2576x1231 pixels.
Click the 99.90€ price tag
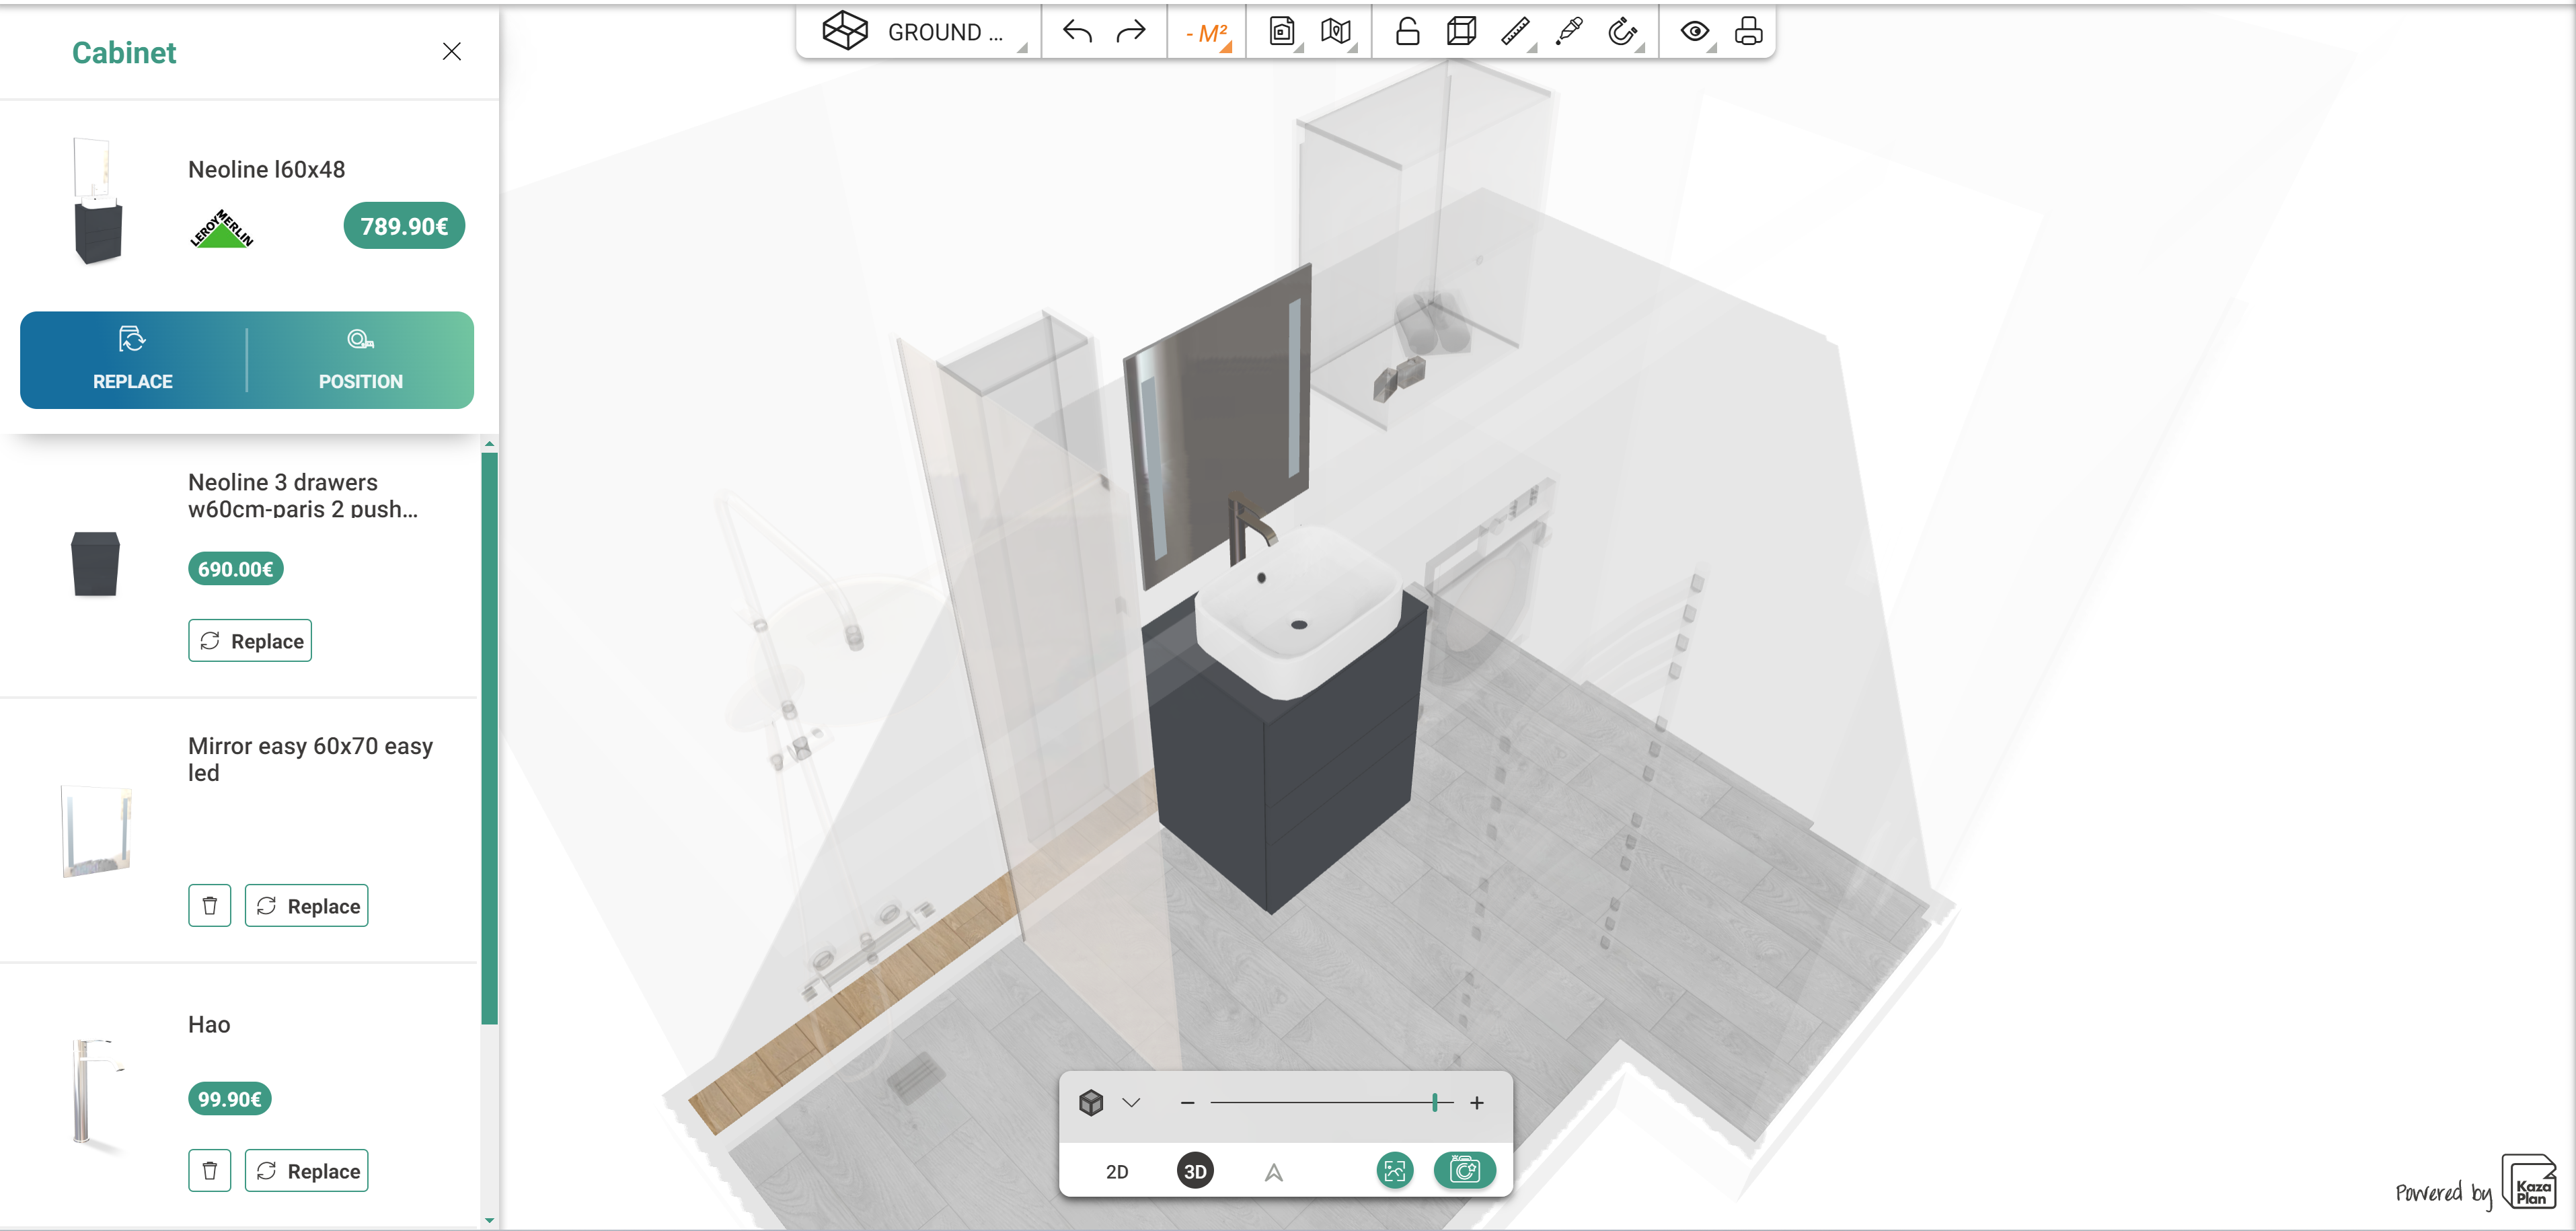click(230, 1099)
